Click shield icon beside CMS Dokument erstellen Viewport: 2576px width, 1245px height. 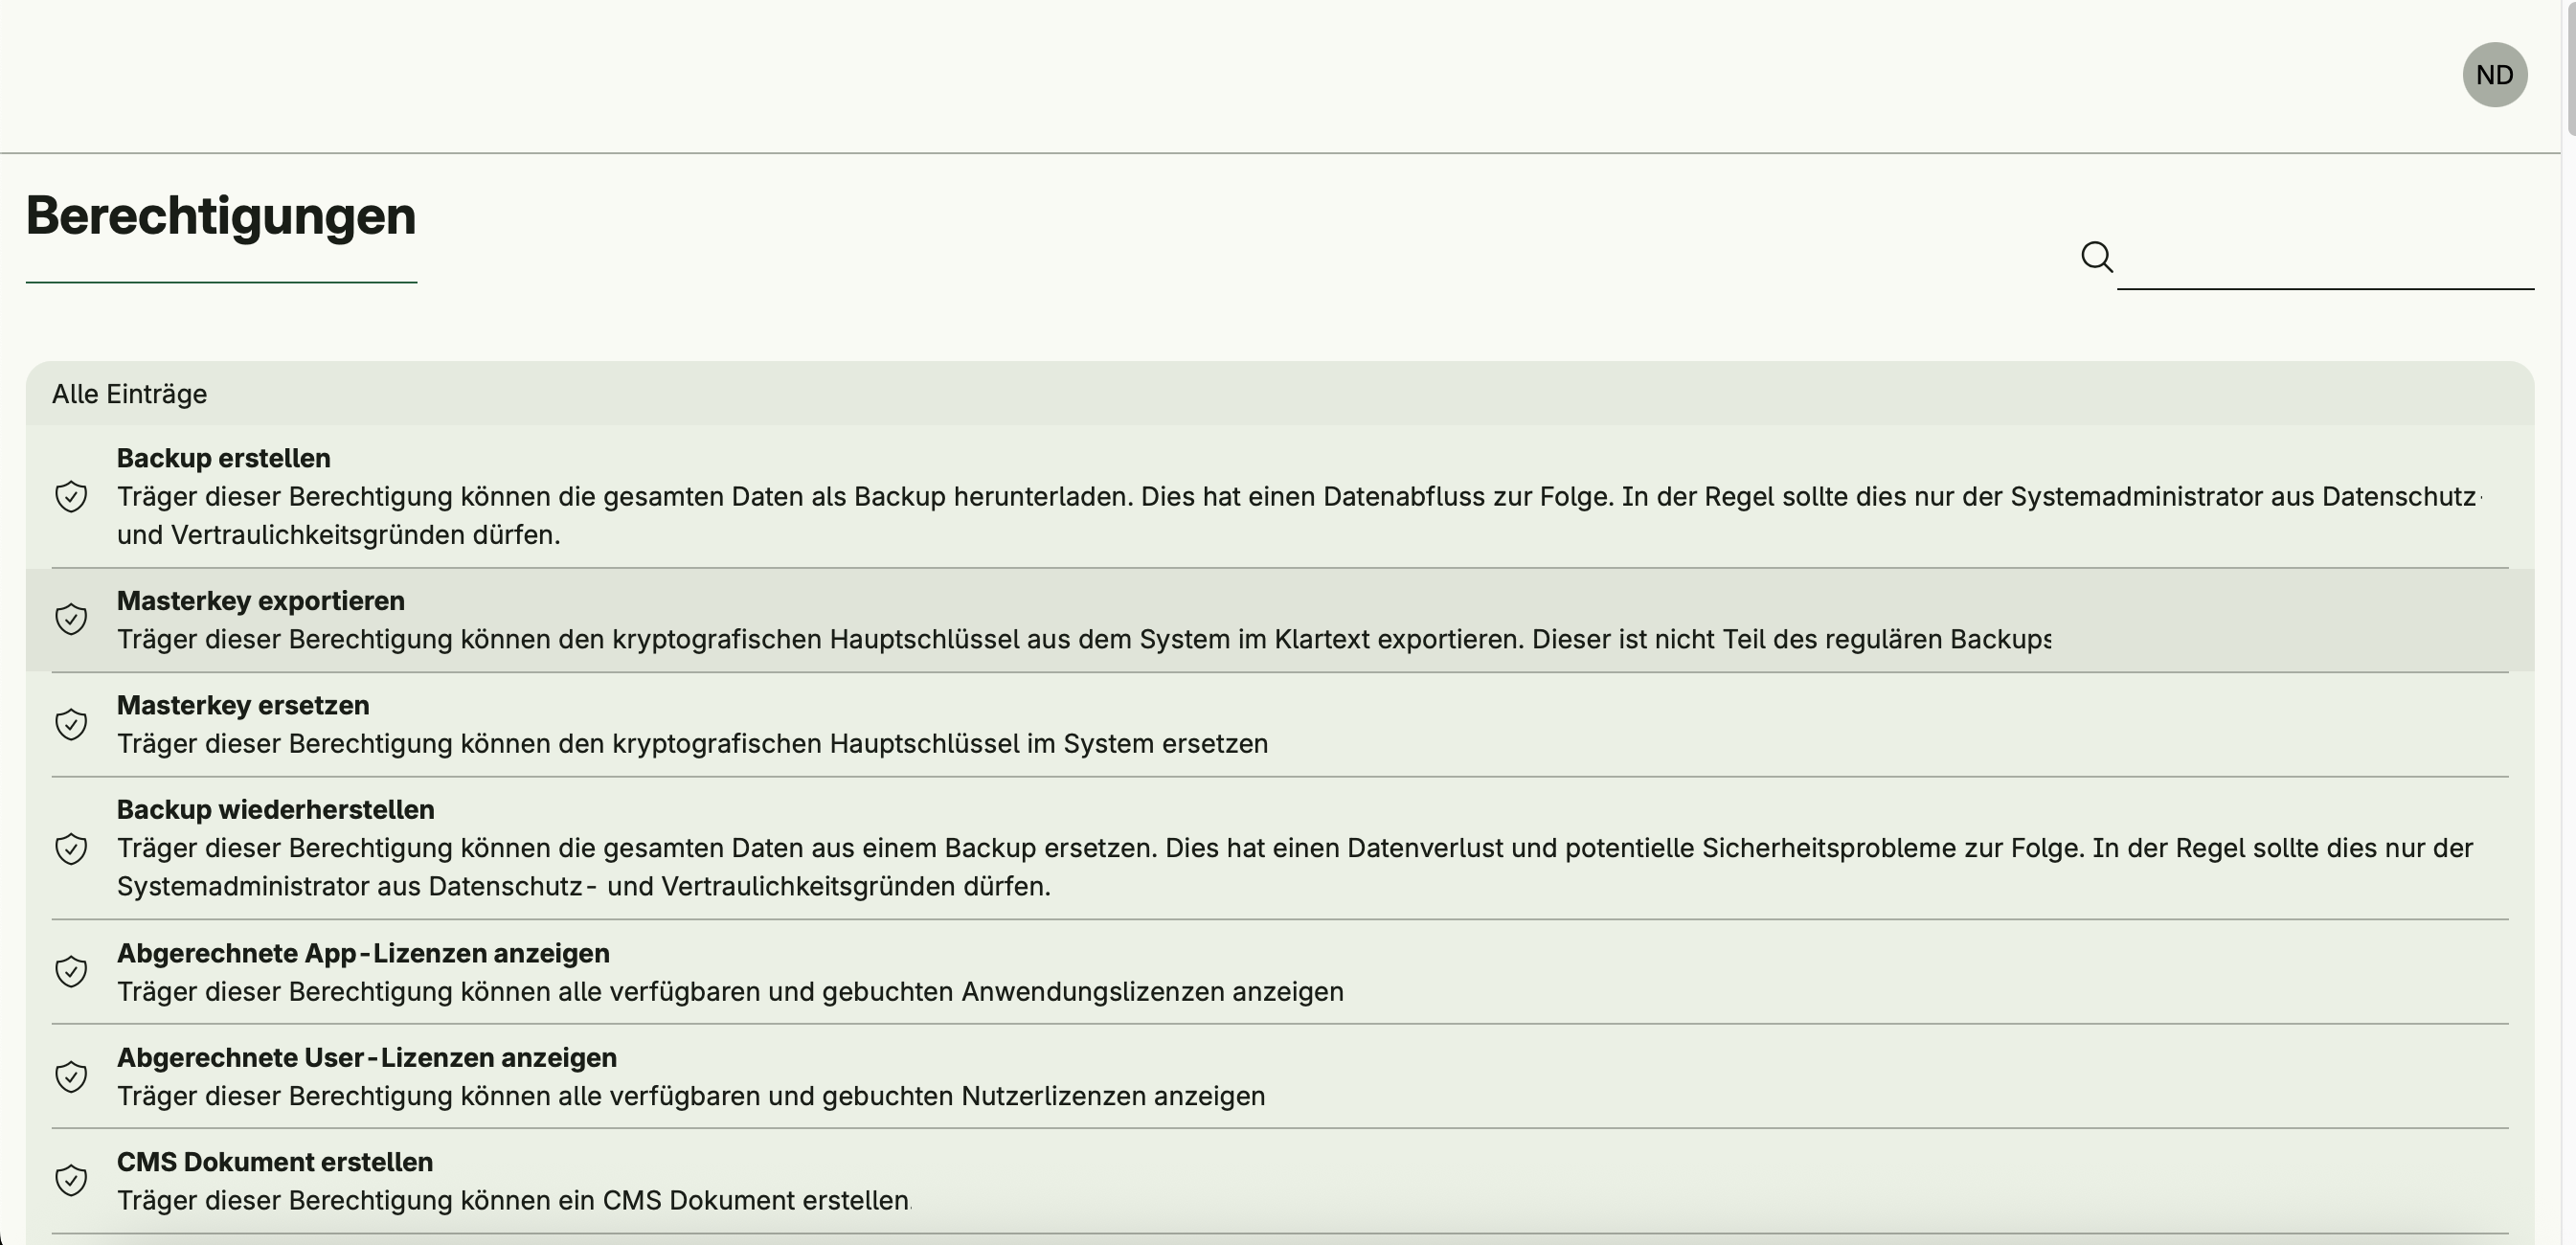coord(71,1180)
